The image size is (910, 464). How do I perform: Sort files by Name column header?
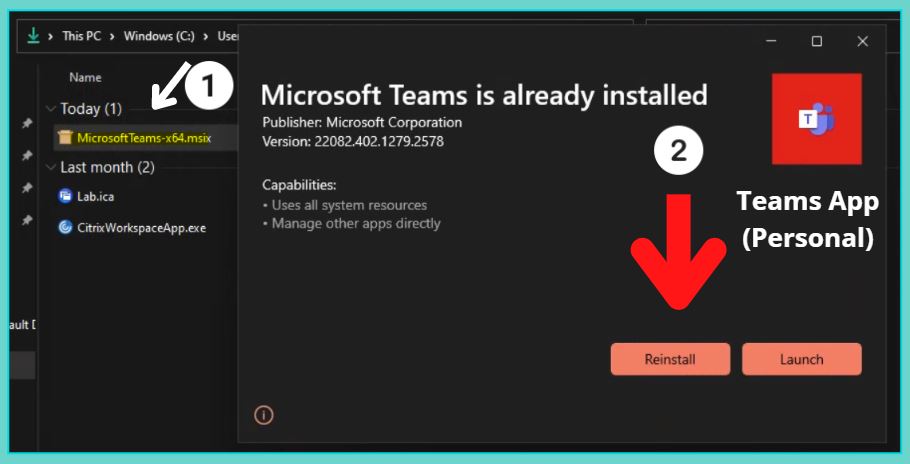click(85, 77)
